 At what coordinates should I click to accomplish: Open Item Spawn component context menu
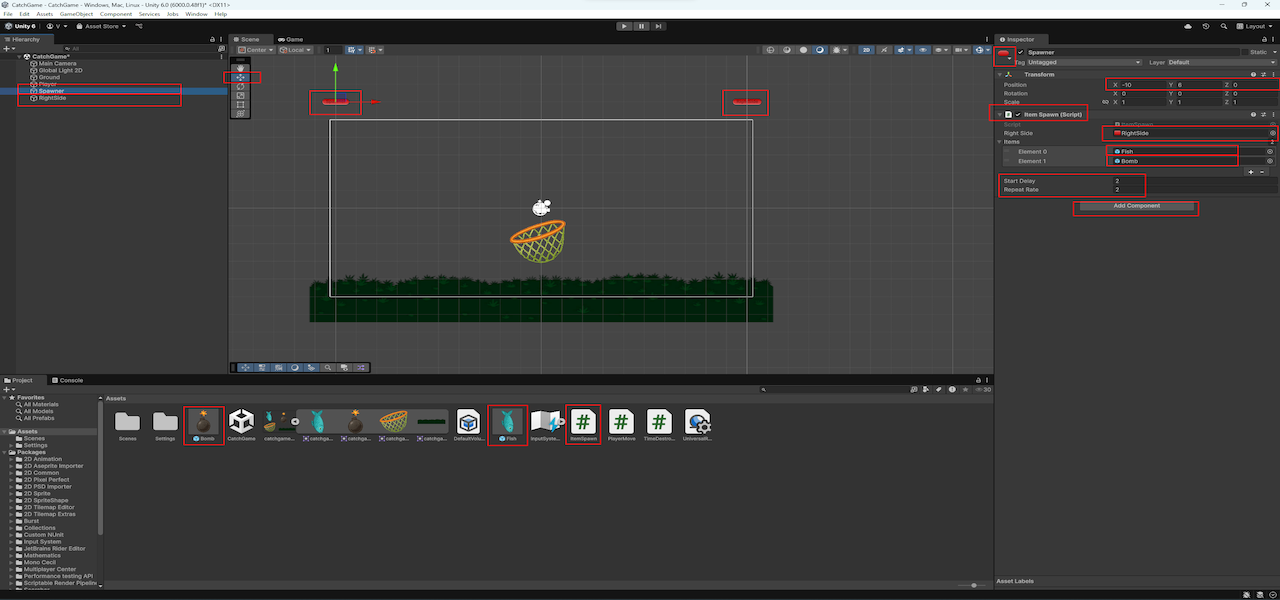(x=1272, y=114)
